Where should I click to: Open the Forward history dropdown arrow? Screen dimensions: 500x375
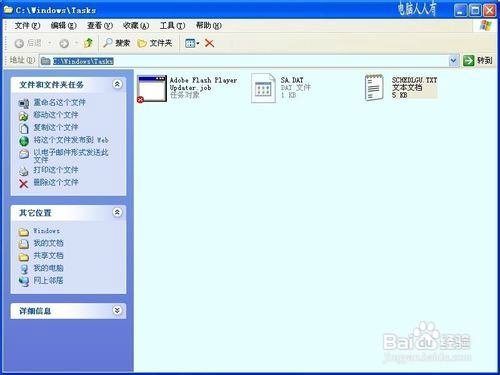[76, 43]
